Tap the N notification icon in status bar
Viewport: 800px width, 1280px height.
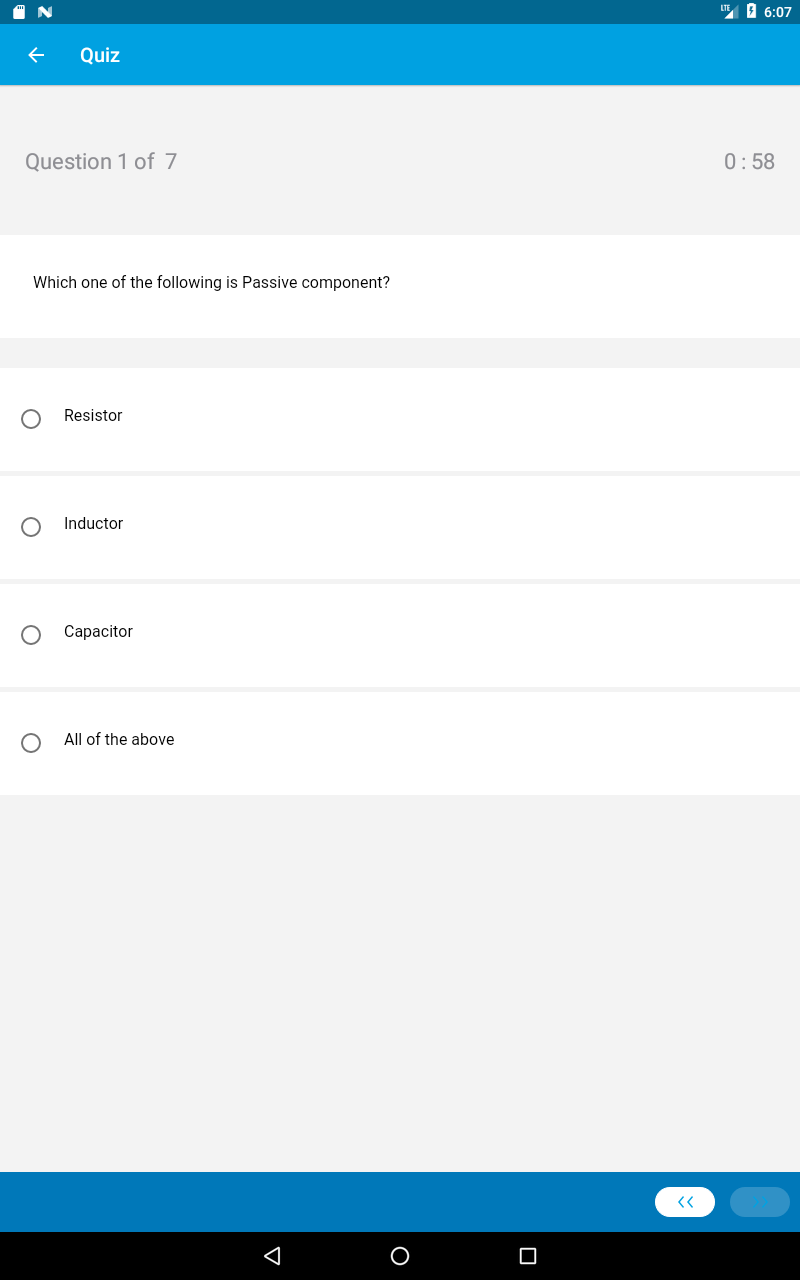point(44,12)
